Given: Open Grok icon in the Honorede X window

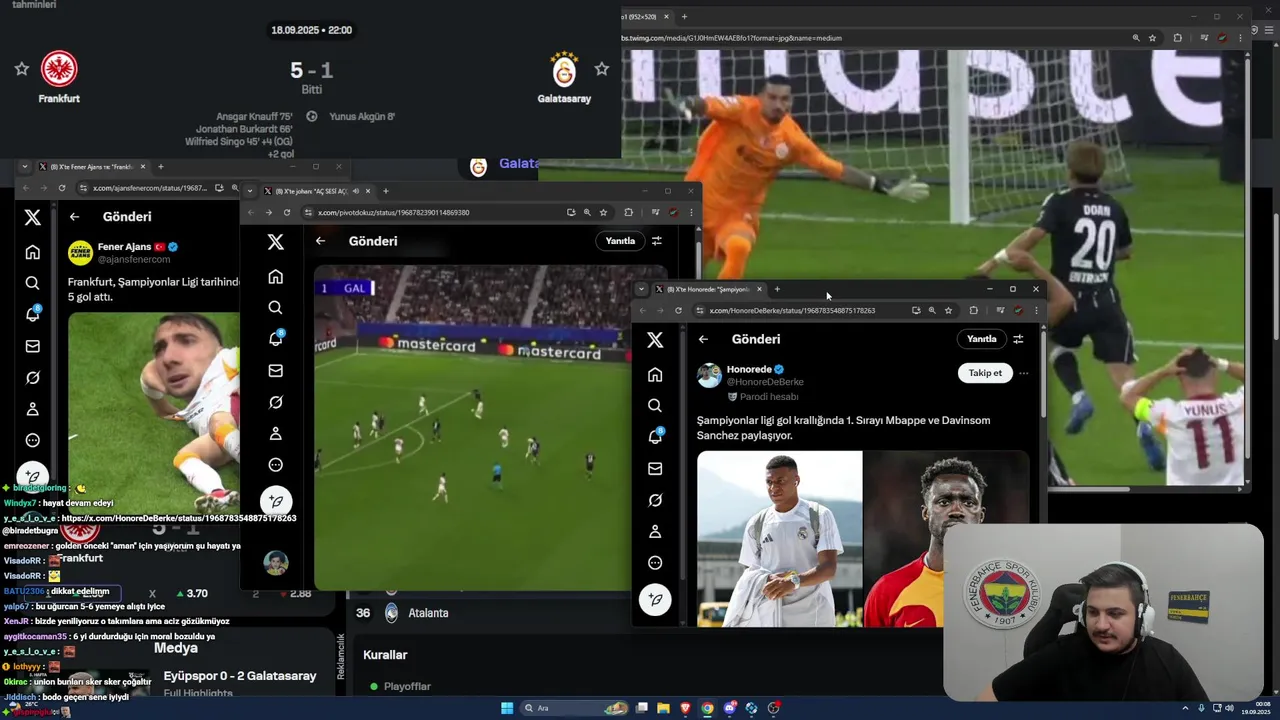Looking at the screenshot, I should click(655, 500).
